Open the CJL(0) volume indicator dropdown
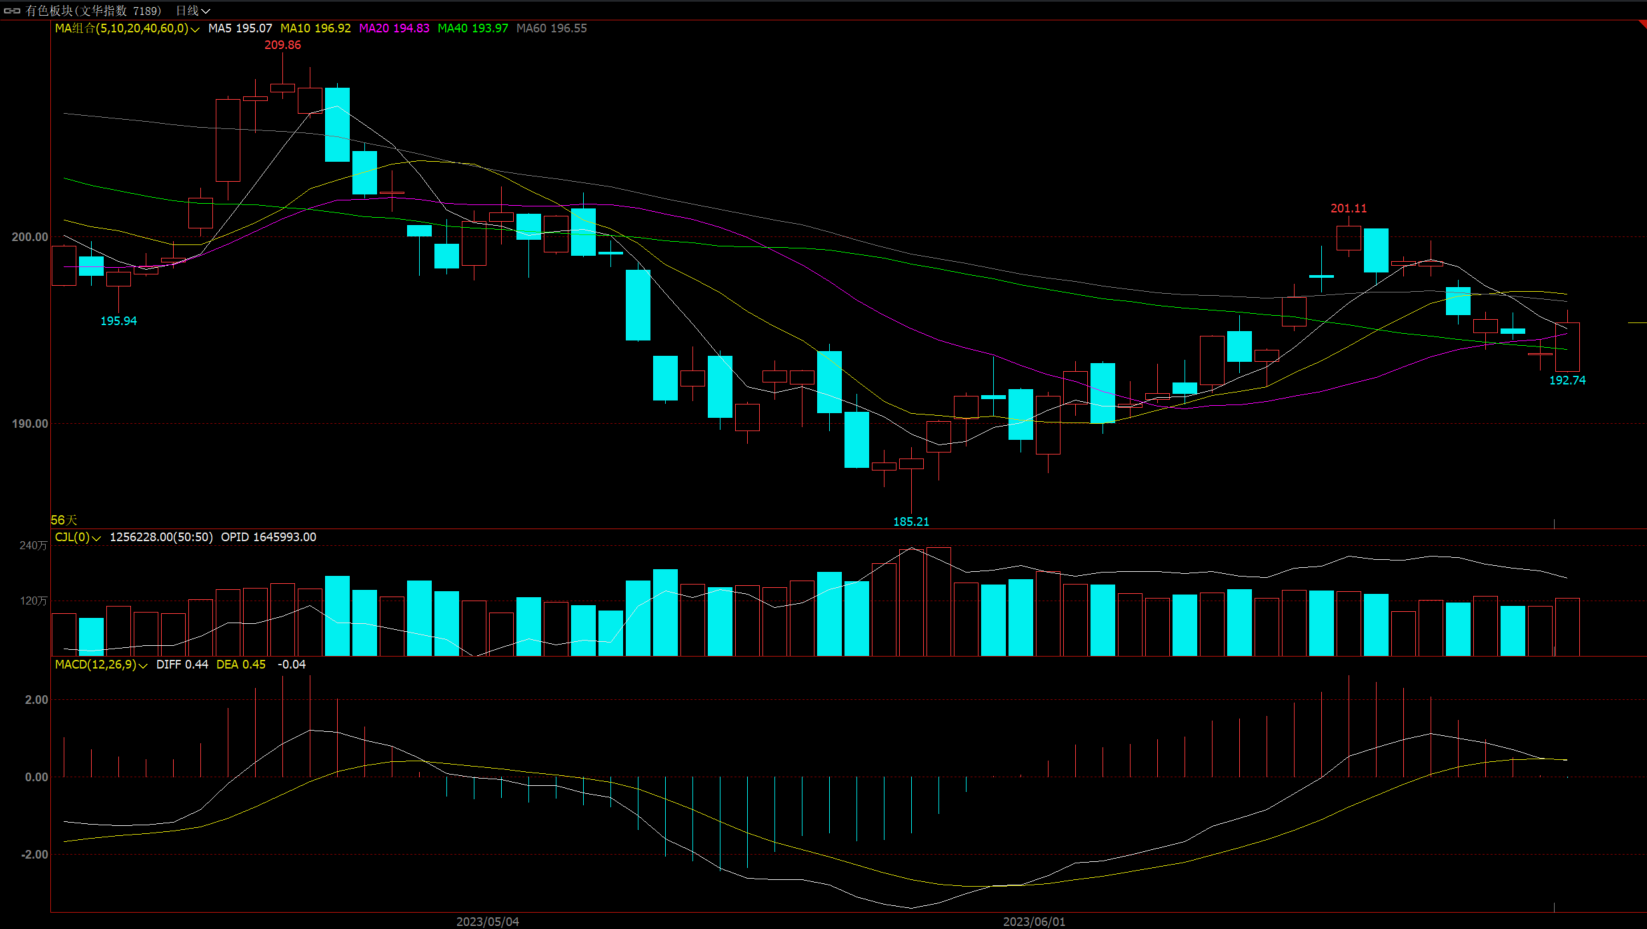The image size is (1647, 929). (78, 538)
